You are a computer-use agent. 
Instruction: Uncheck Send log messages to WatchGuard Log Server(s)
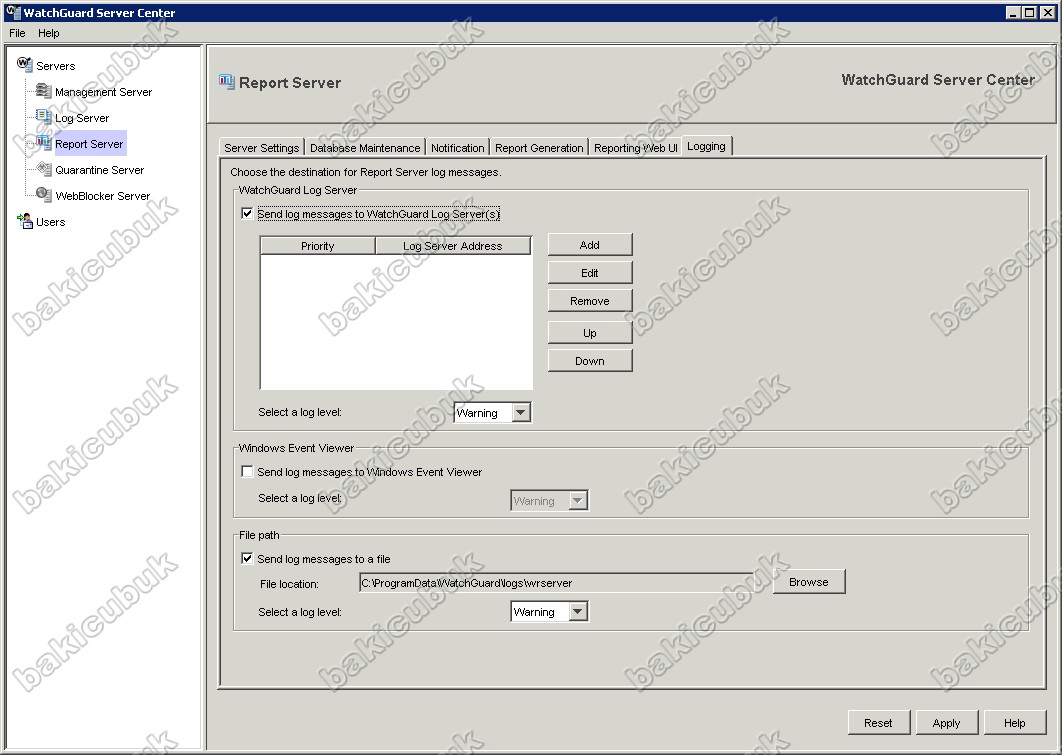(247, 214)
